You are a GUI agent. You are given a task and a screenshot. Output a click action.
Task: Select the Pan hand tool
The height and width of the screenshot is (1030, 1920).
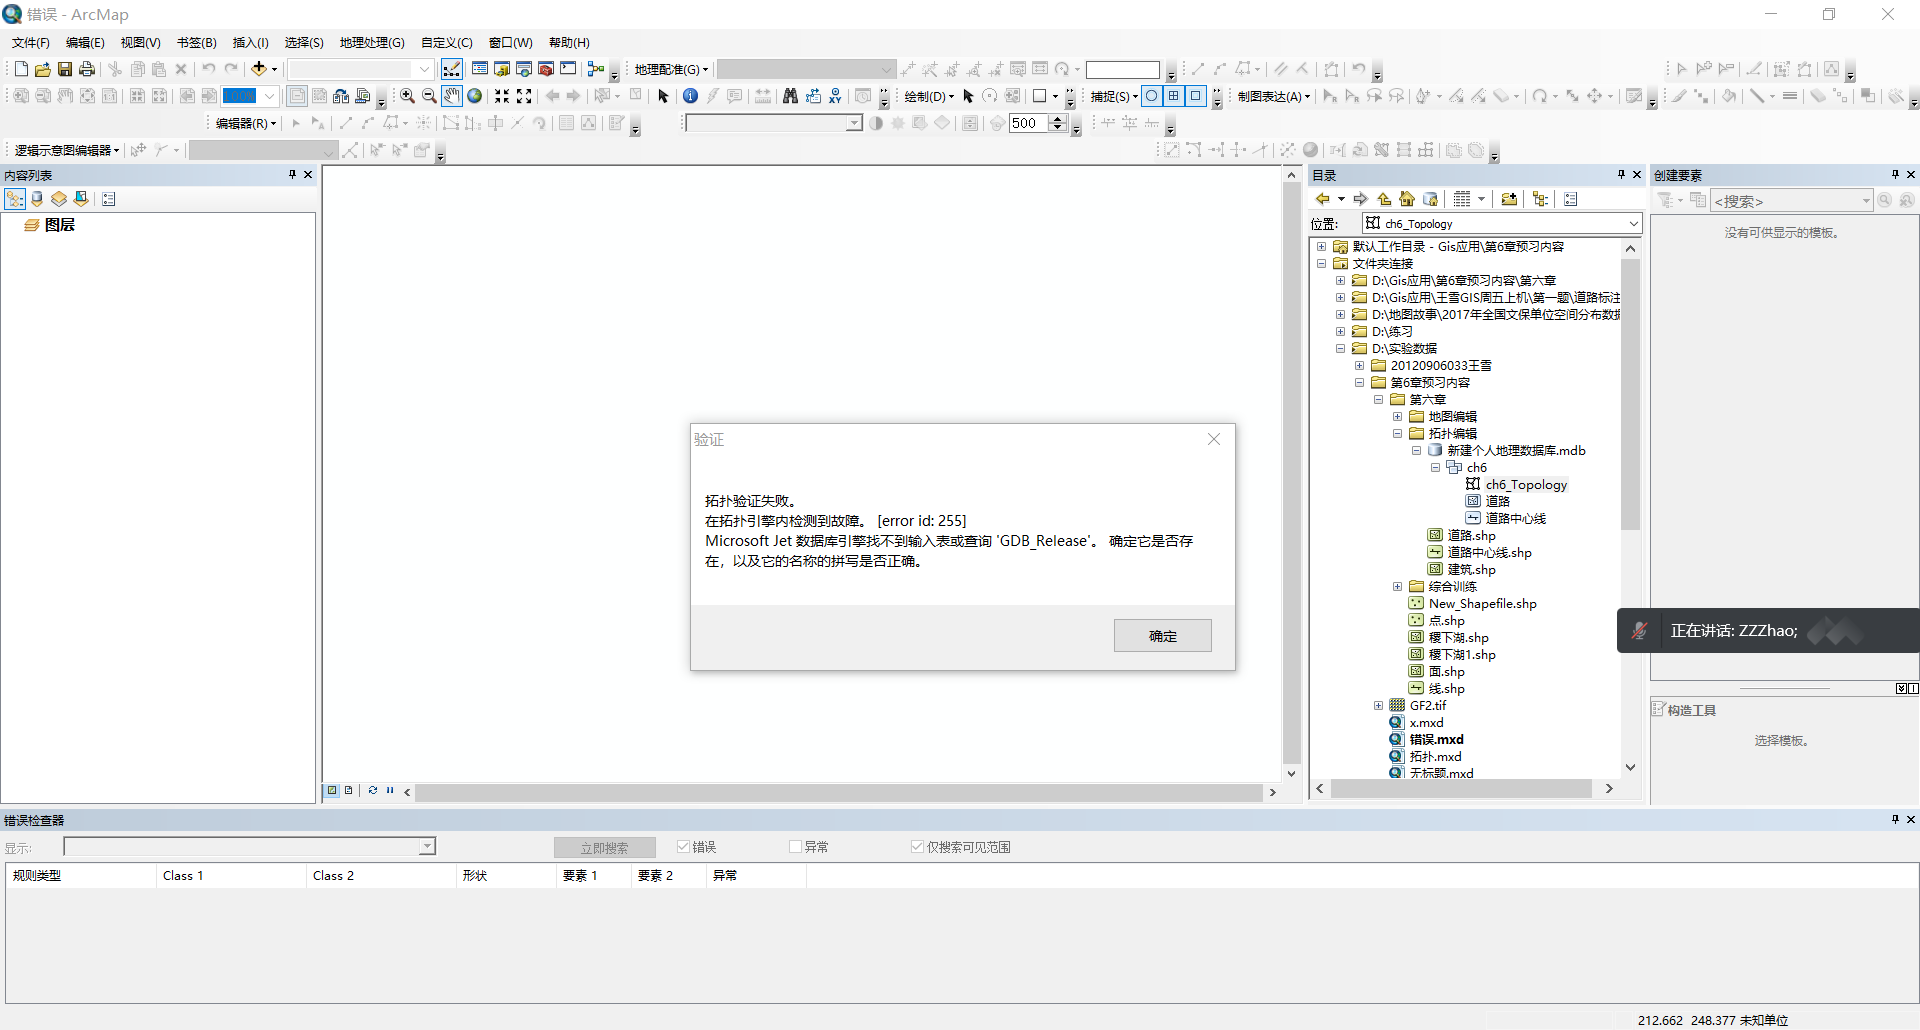coord(452,96)
